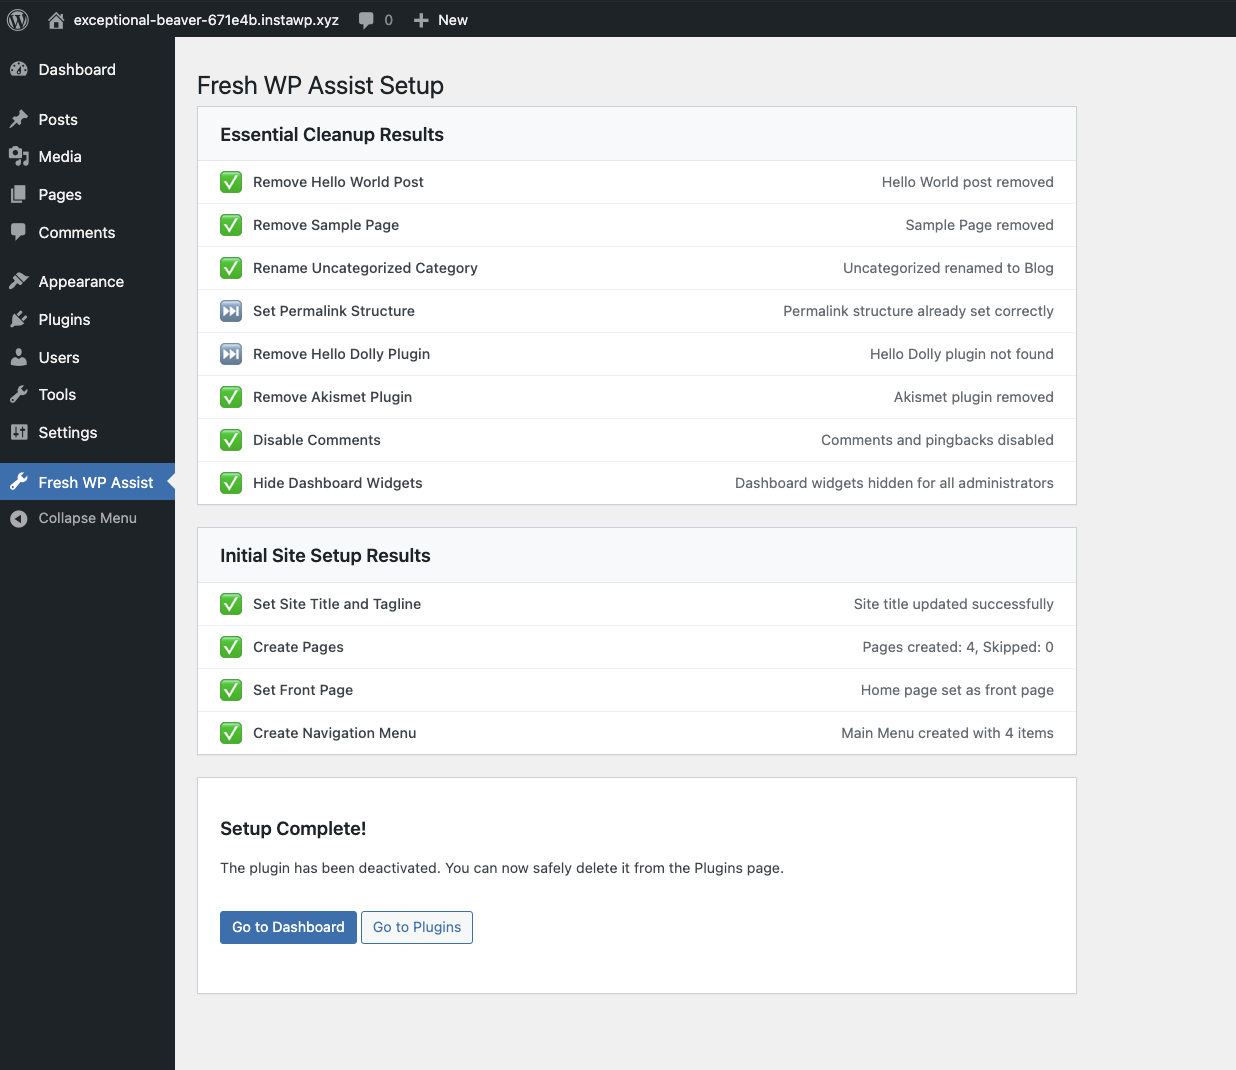Click green checkmark beside Remove Hello World Post
This screenshot has width=1236, height=1070.
[x=231, y=182]
